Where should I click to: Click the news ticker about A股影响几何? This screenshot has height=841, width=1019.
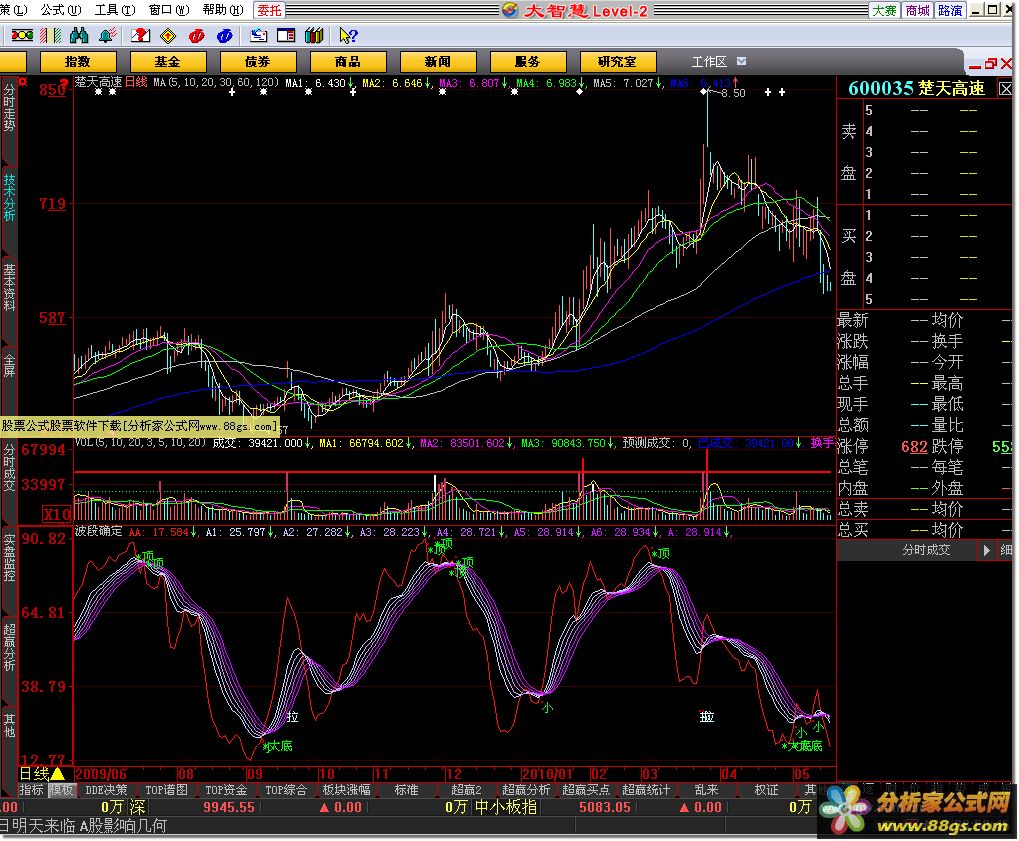(x=83, y=826)
